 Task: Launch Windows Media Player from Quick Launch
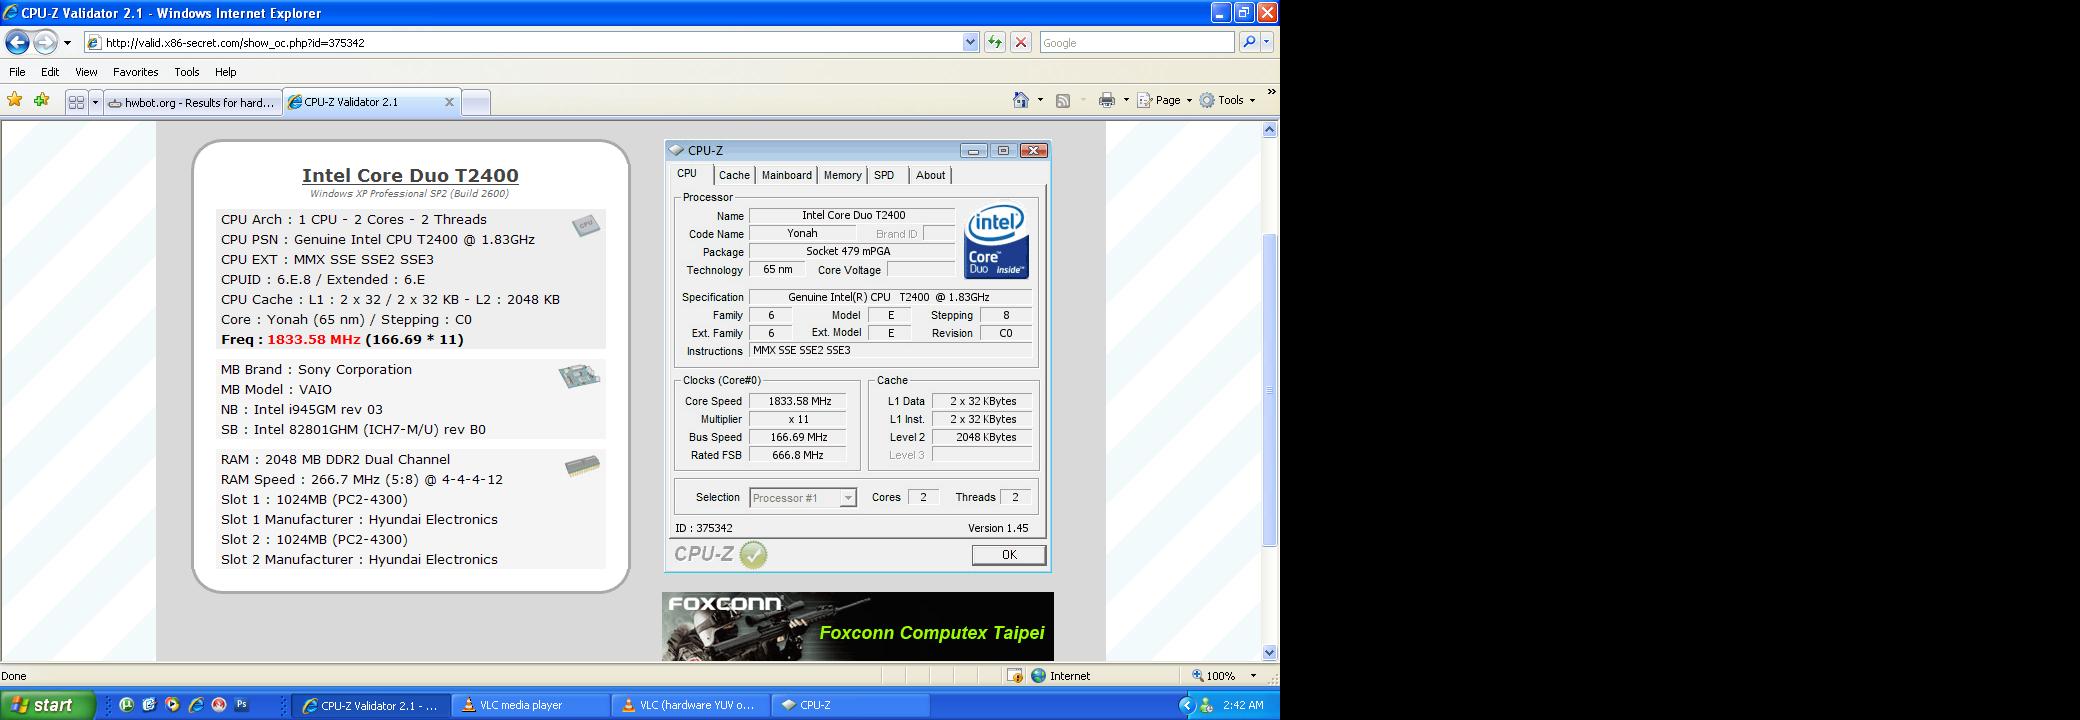172,705
